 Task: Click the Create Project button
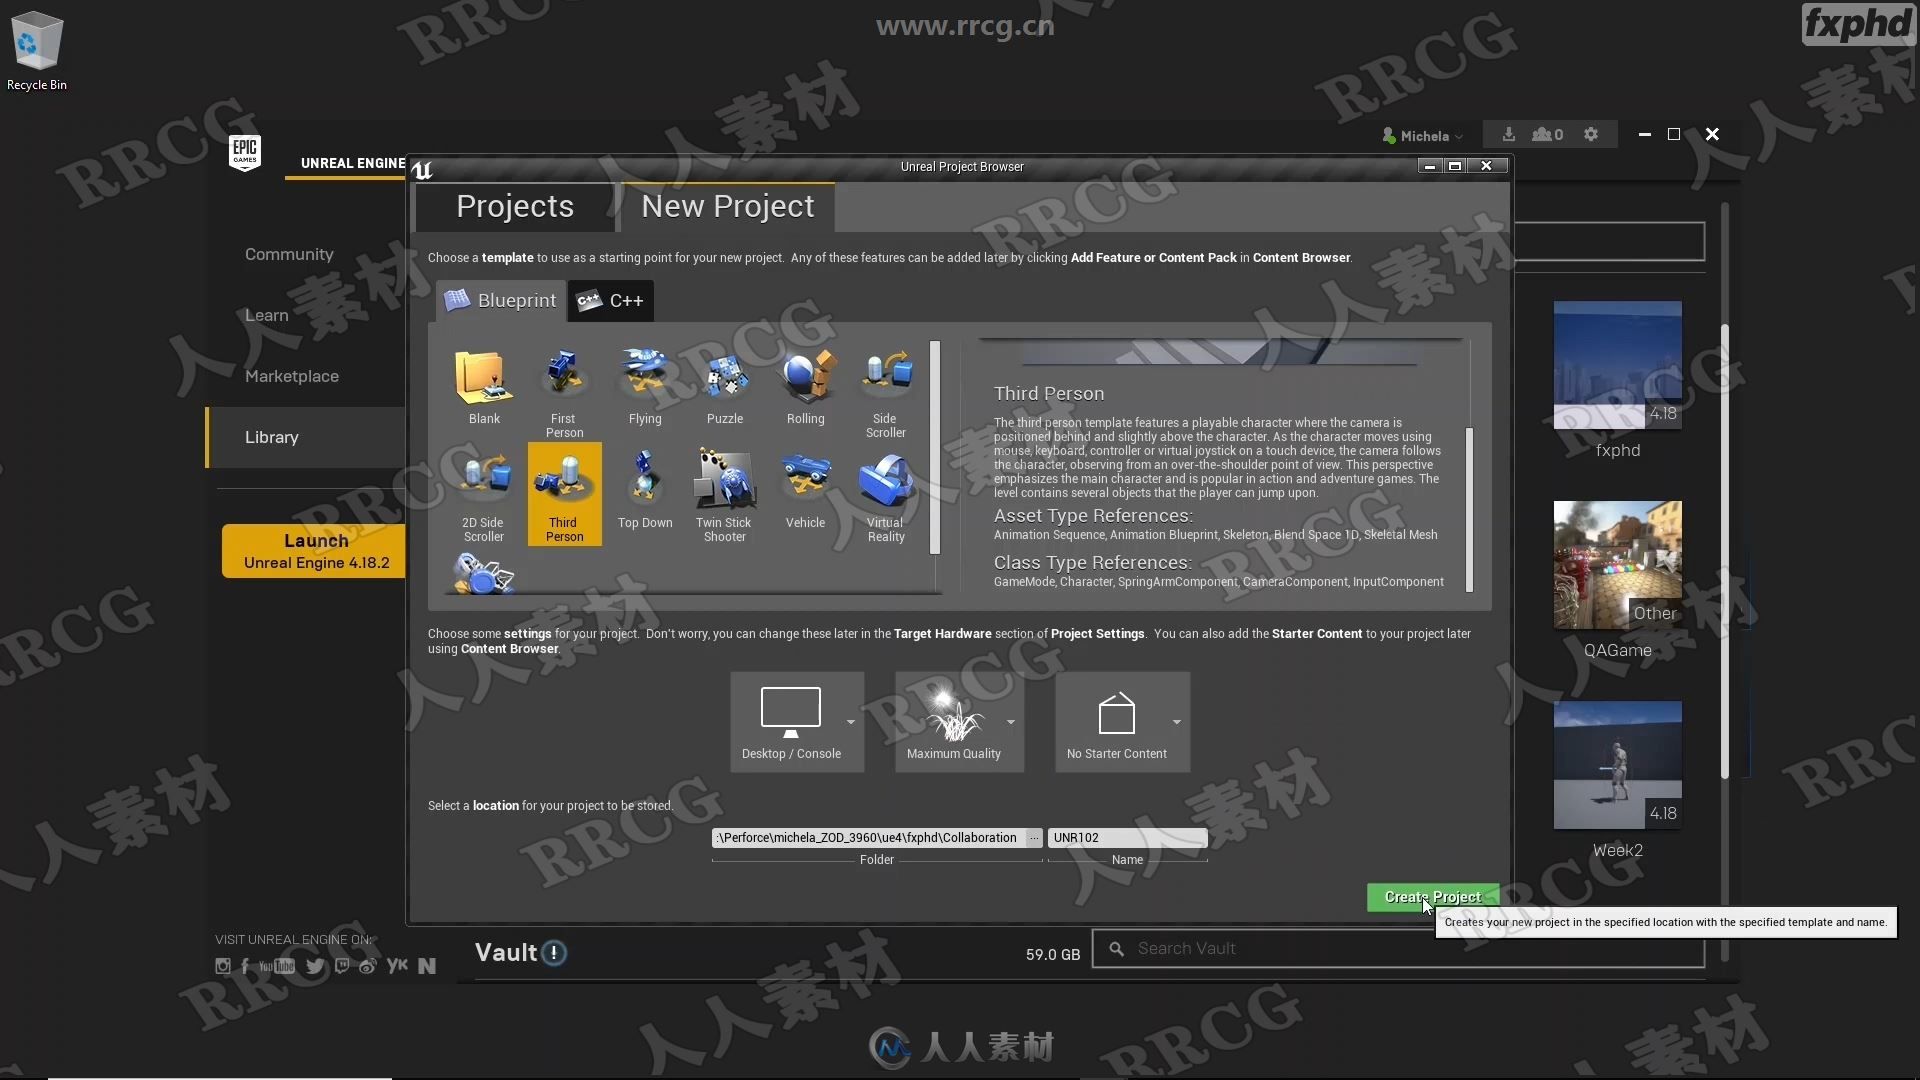[1432, 897]
